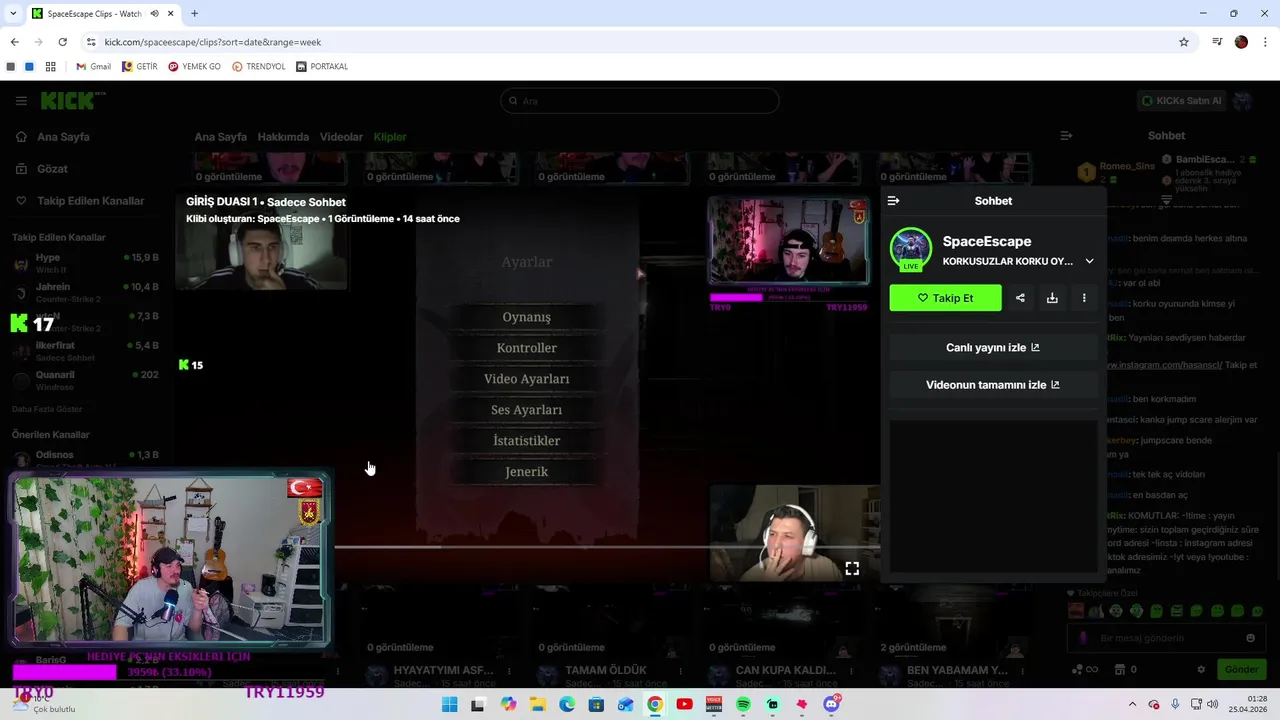Open Microsoft Store from the taskbar
The width and height of the screenshot is (1280, 720).
point(596,705)
